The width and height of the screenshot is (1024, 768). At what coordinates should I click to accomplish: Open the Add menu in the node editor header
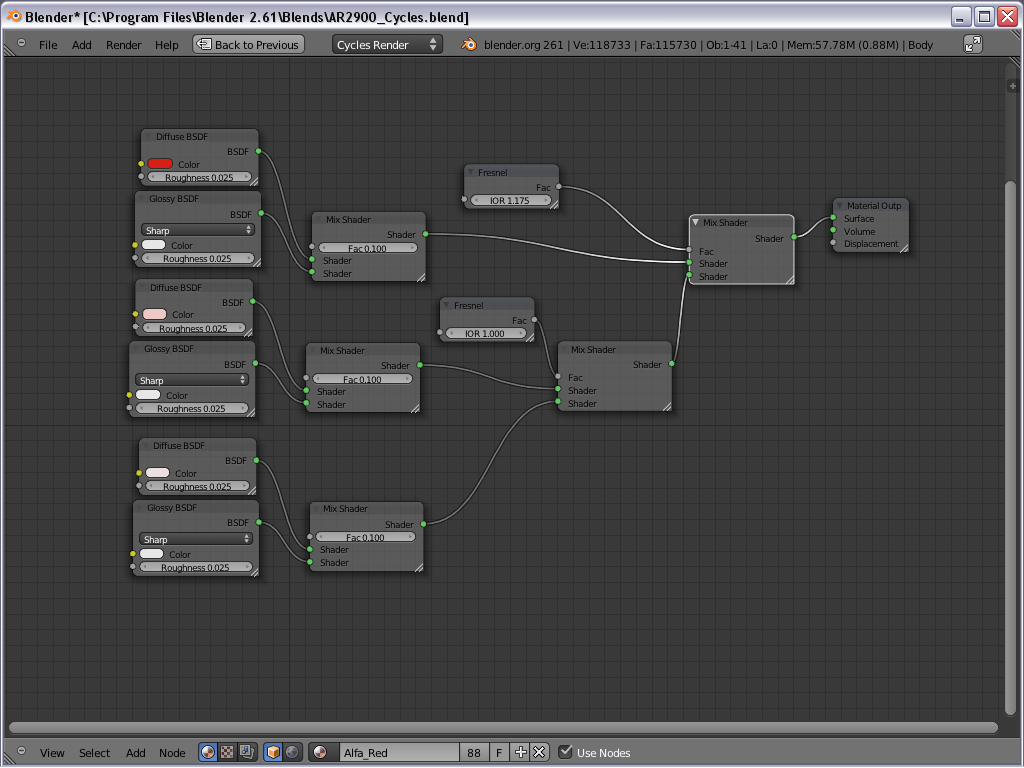tap(136, 752)
